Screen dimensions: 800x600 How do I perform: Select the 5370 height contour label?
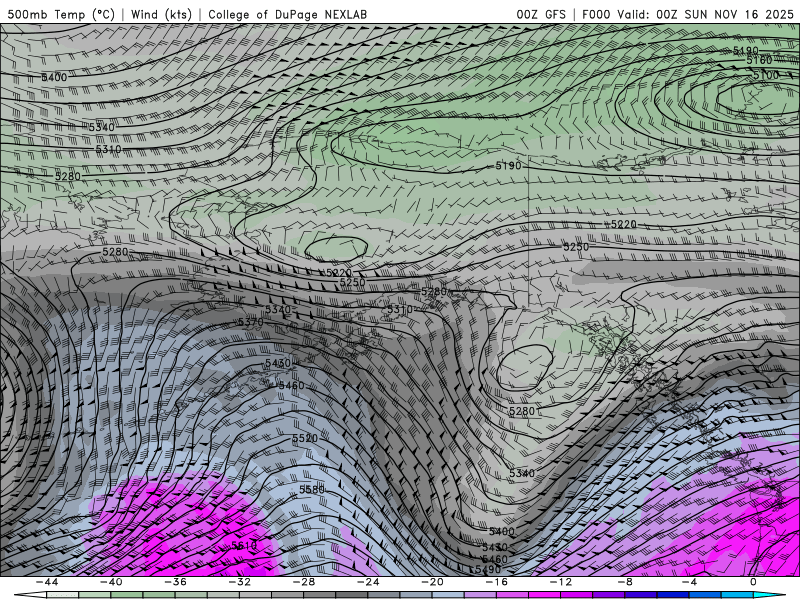(251, 322)
